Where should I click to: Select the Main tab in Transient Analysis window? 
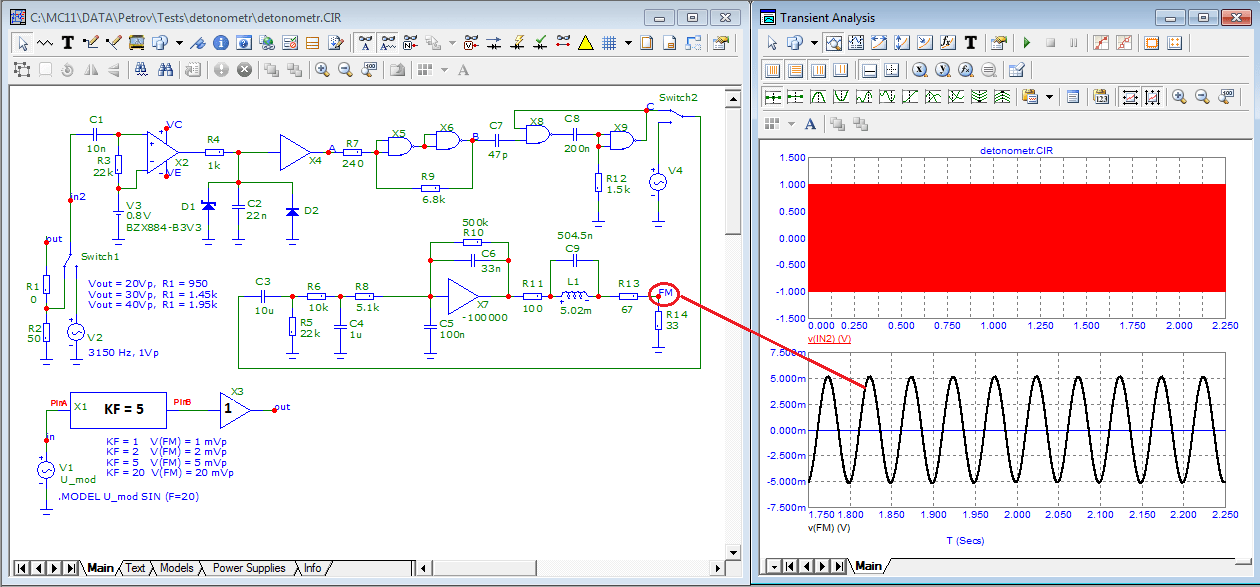pyautogui.click(x=868, y=566)
